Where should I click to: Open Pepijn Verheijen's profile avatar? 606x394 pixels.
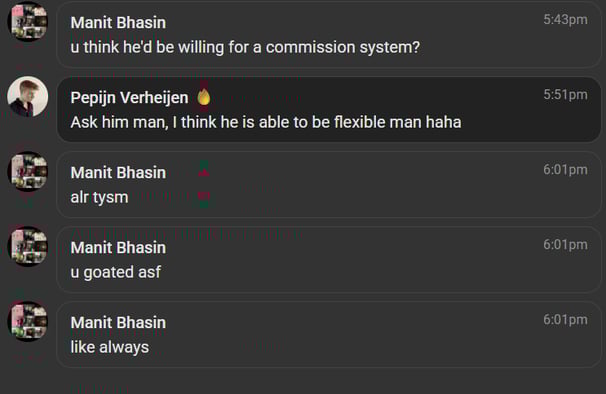(x=28, y=97)
